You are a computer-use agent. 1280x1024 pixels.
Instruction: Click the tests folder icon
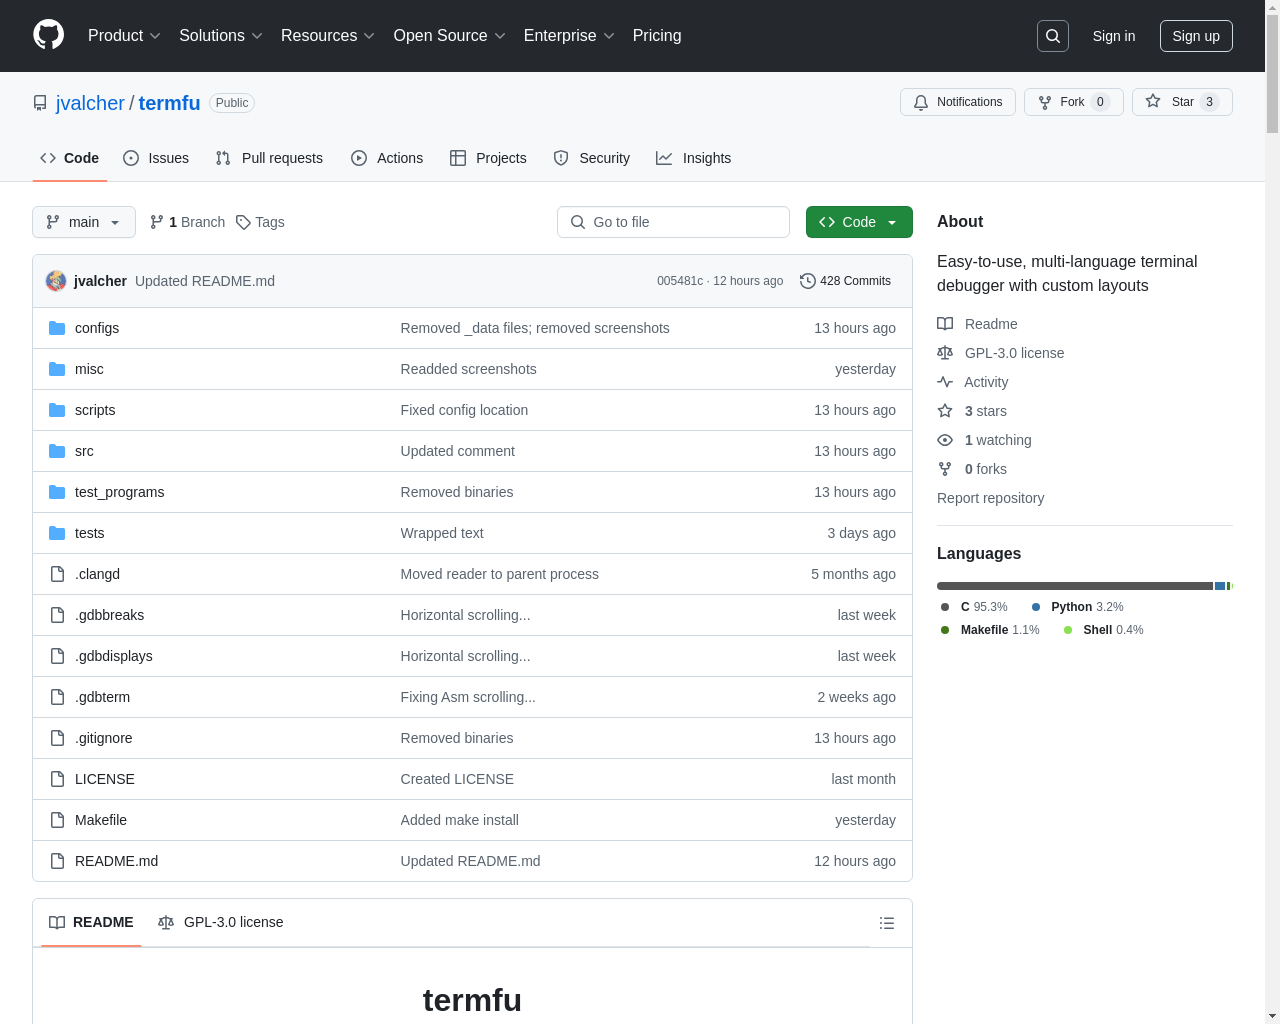(x=57, y=533)
